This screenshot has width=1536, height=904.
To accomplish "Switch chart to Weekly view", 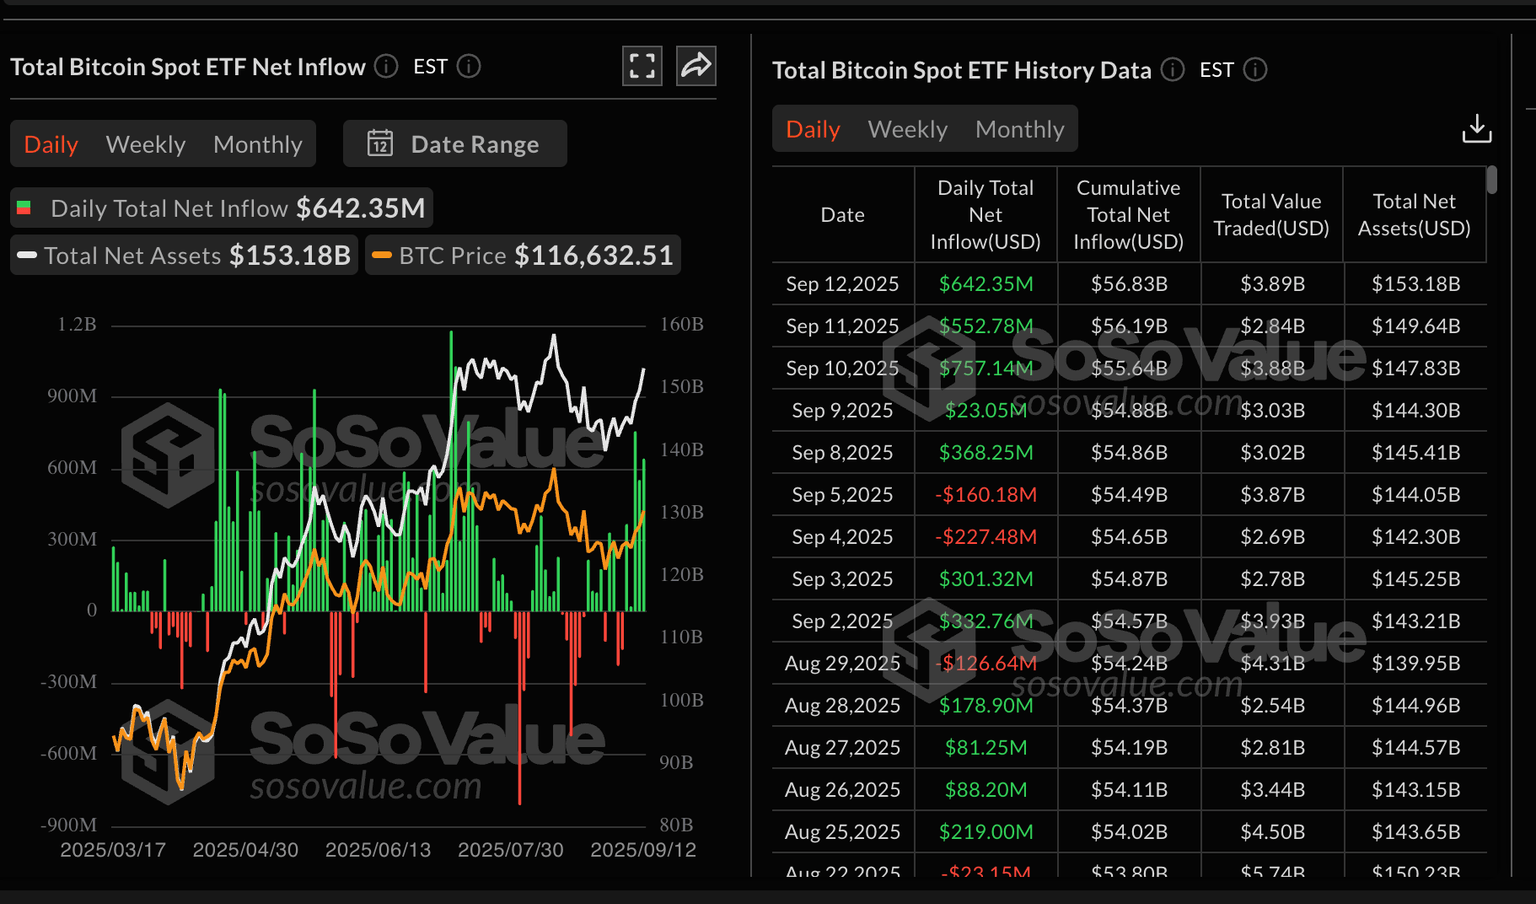I will (146, 144).
